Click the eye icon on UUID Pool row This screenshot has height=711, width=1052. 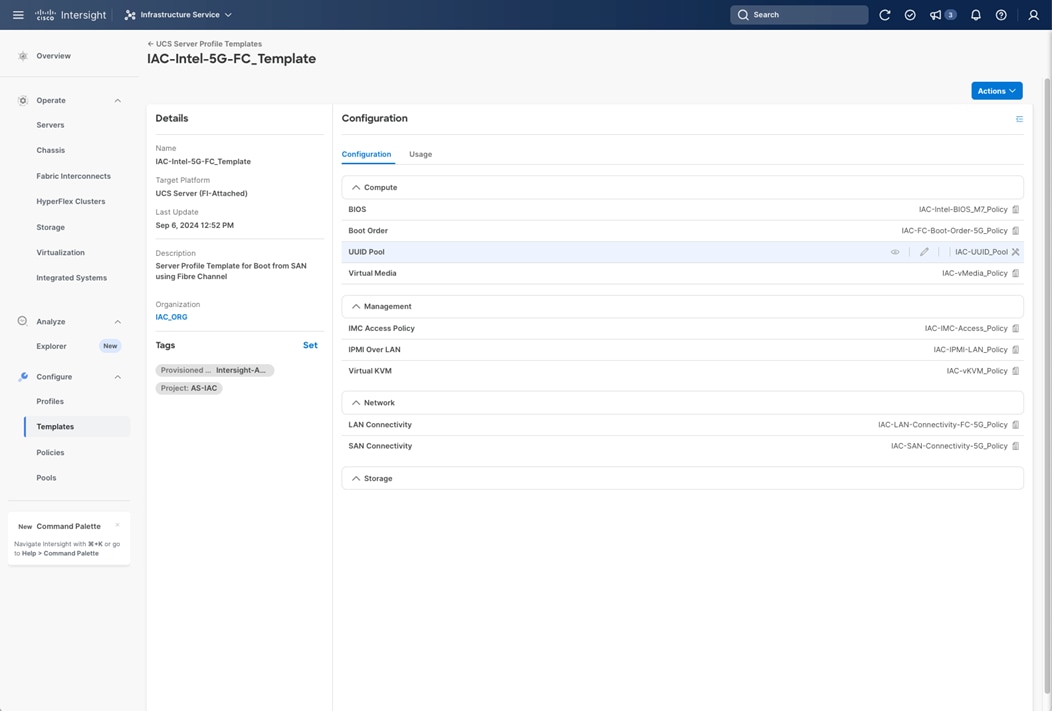[x=895, y=252]
